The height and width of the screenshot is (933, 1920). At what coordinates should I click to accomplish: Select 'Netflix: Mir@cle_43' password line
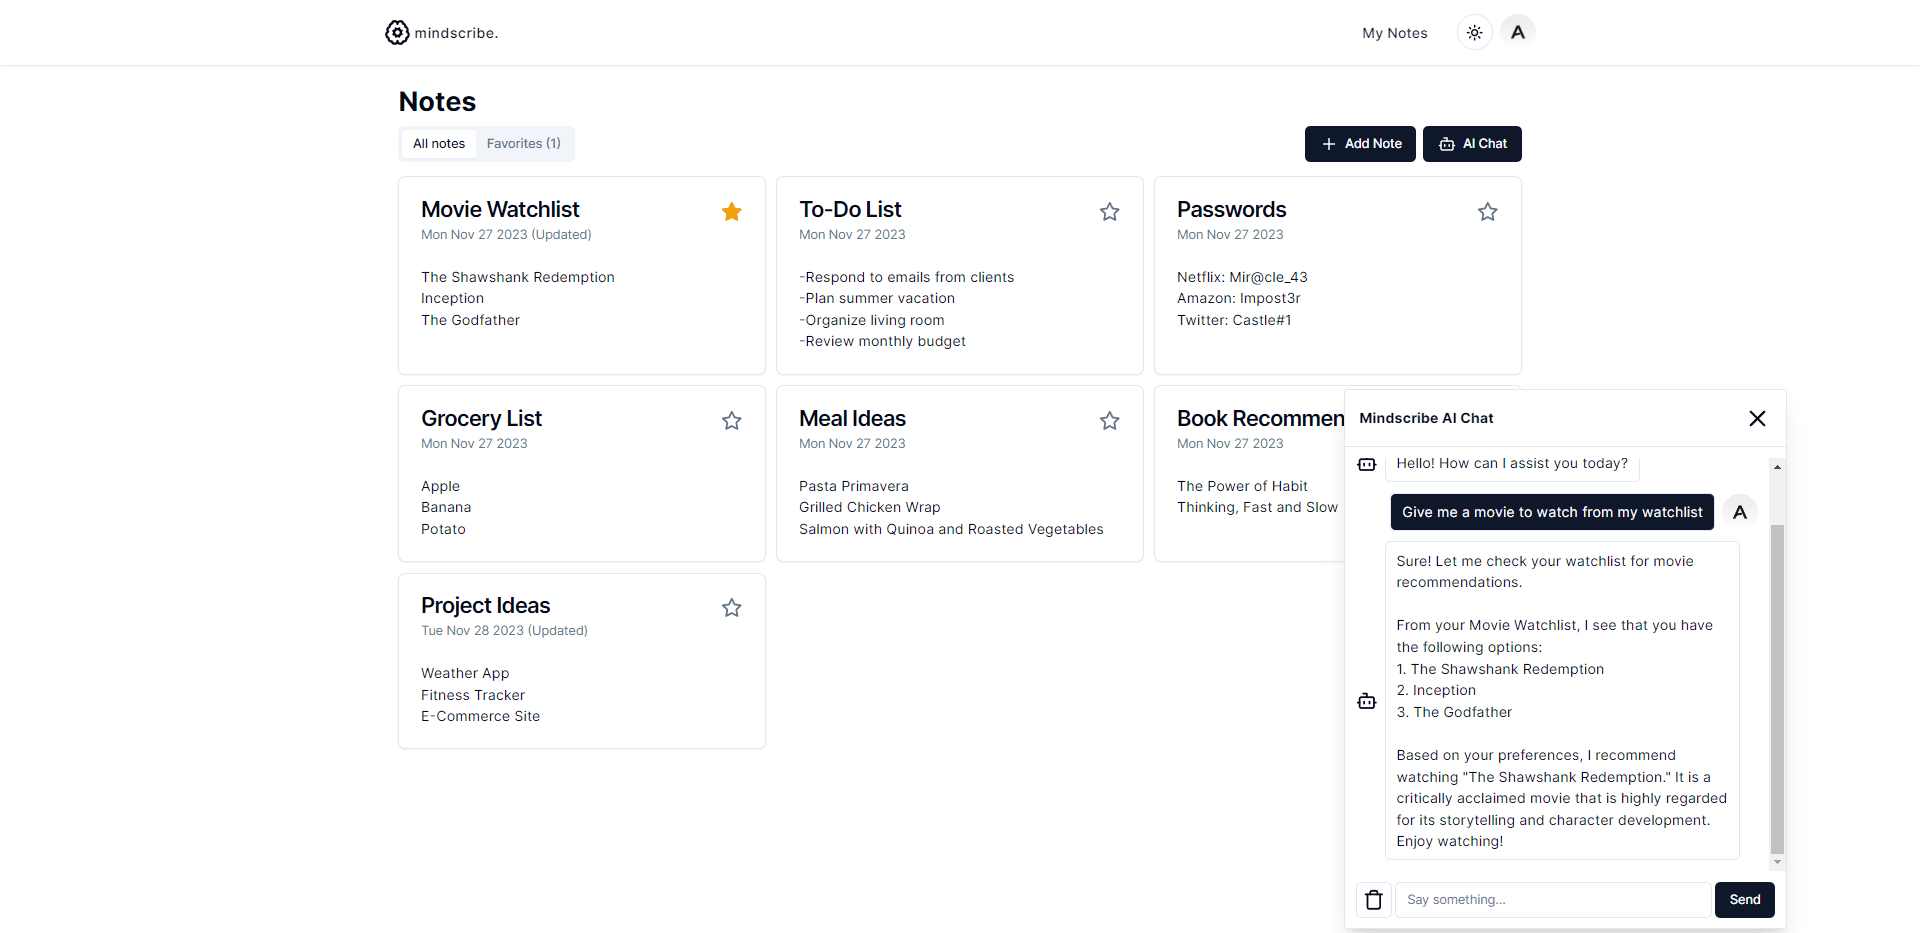pos(1242,277)
